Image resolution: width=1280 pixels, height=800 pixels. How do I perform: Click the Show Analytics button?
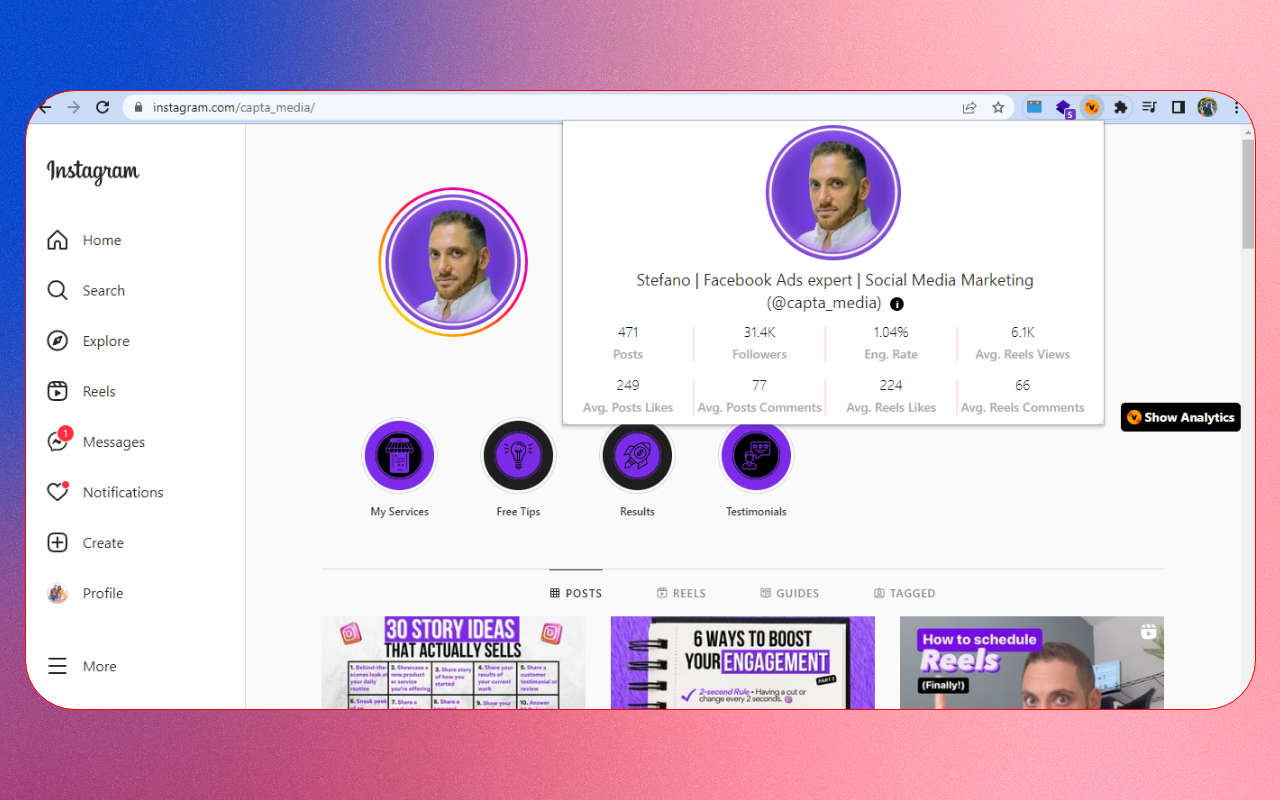click(x=1180, y=418)
